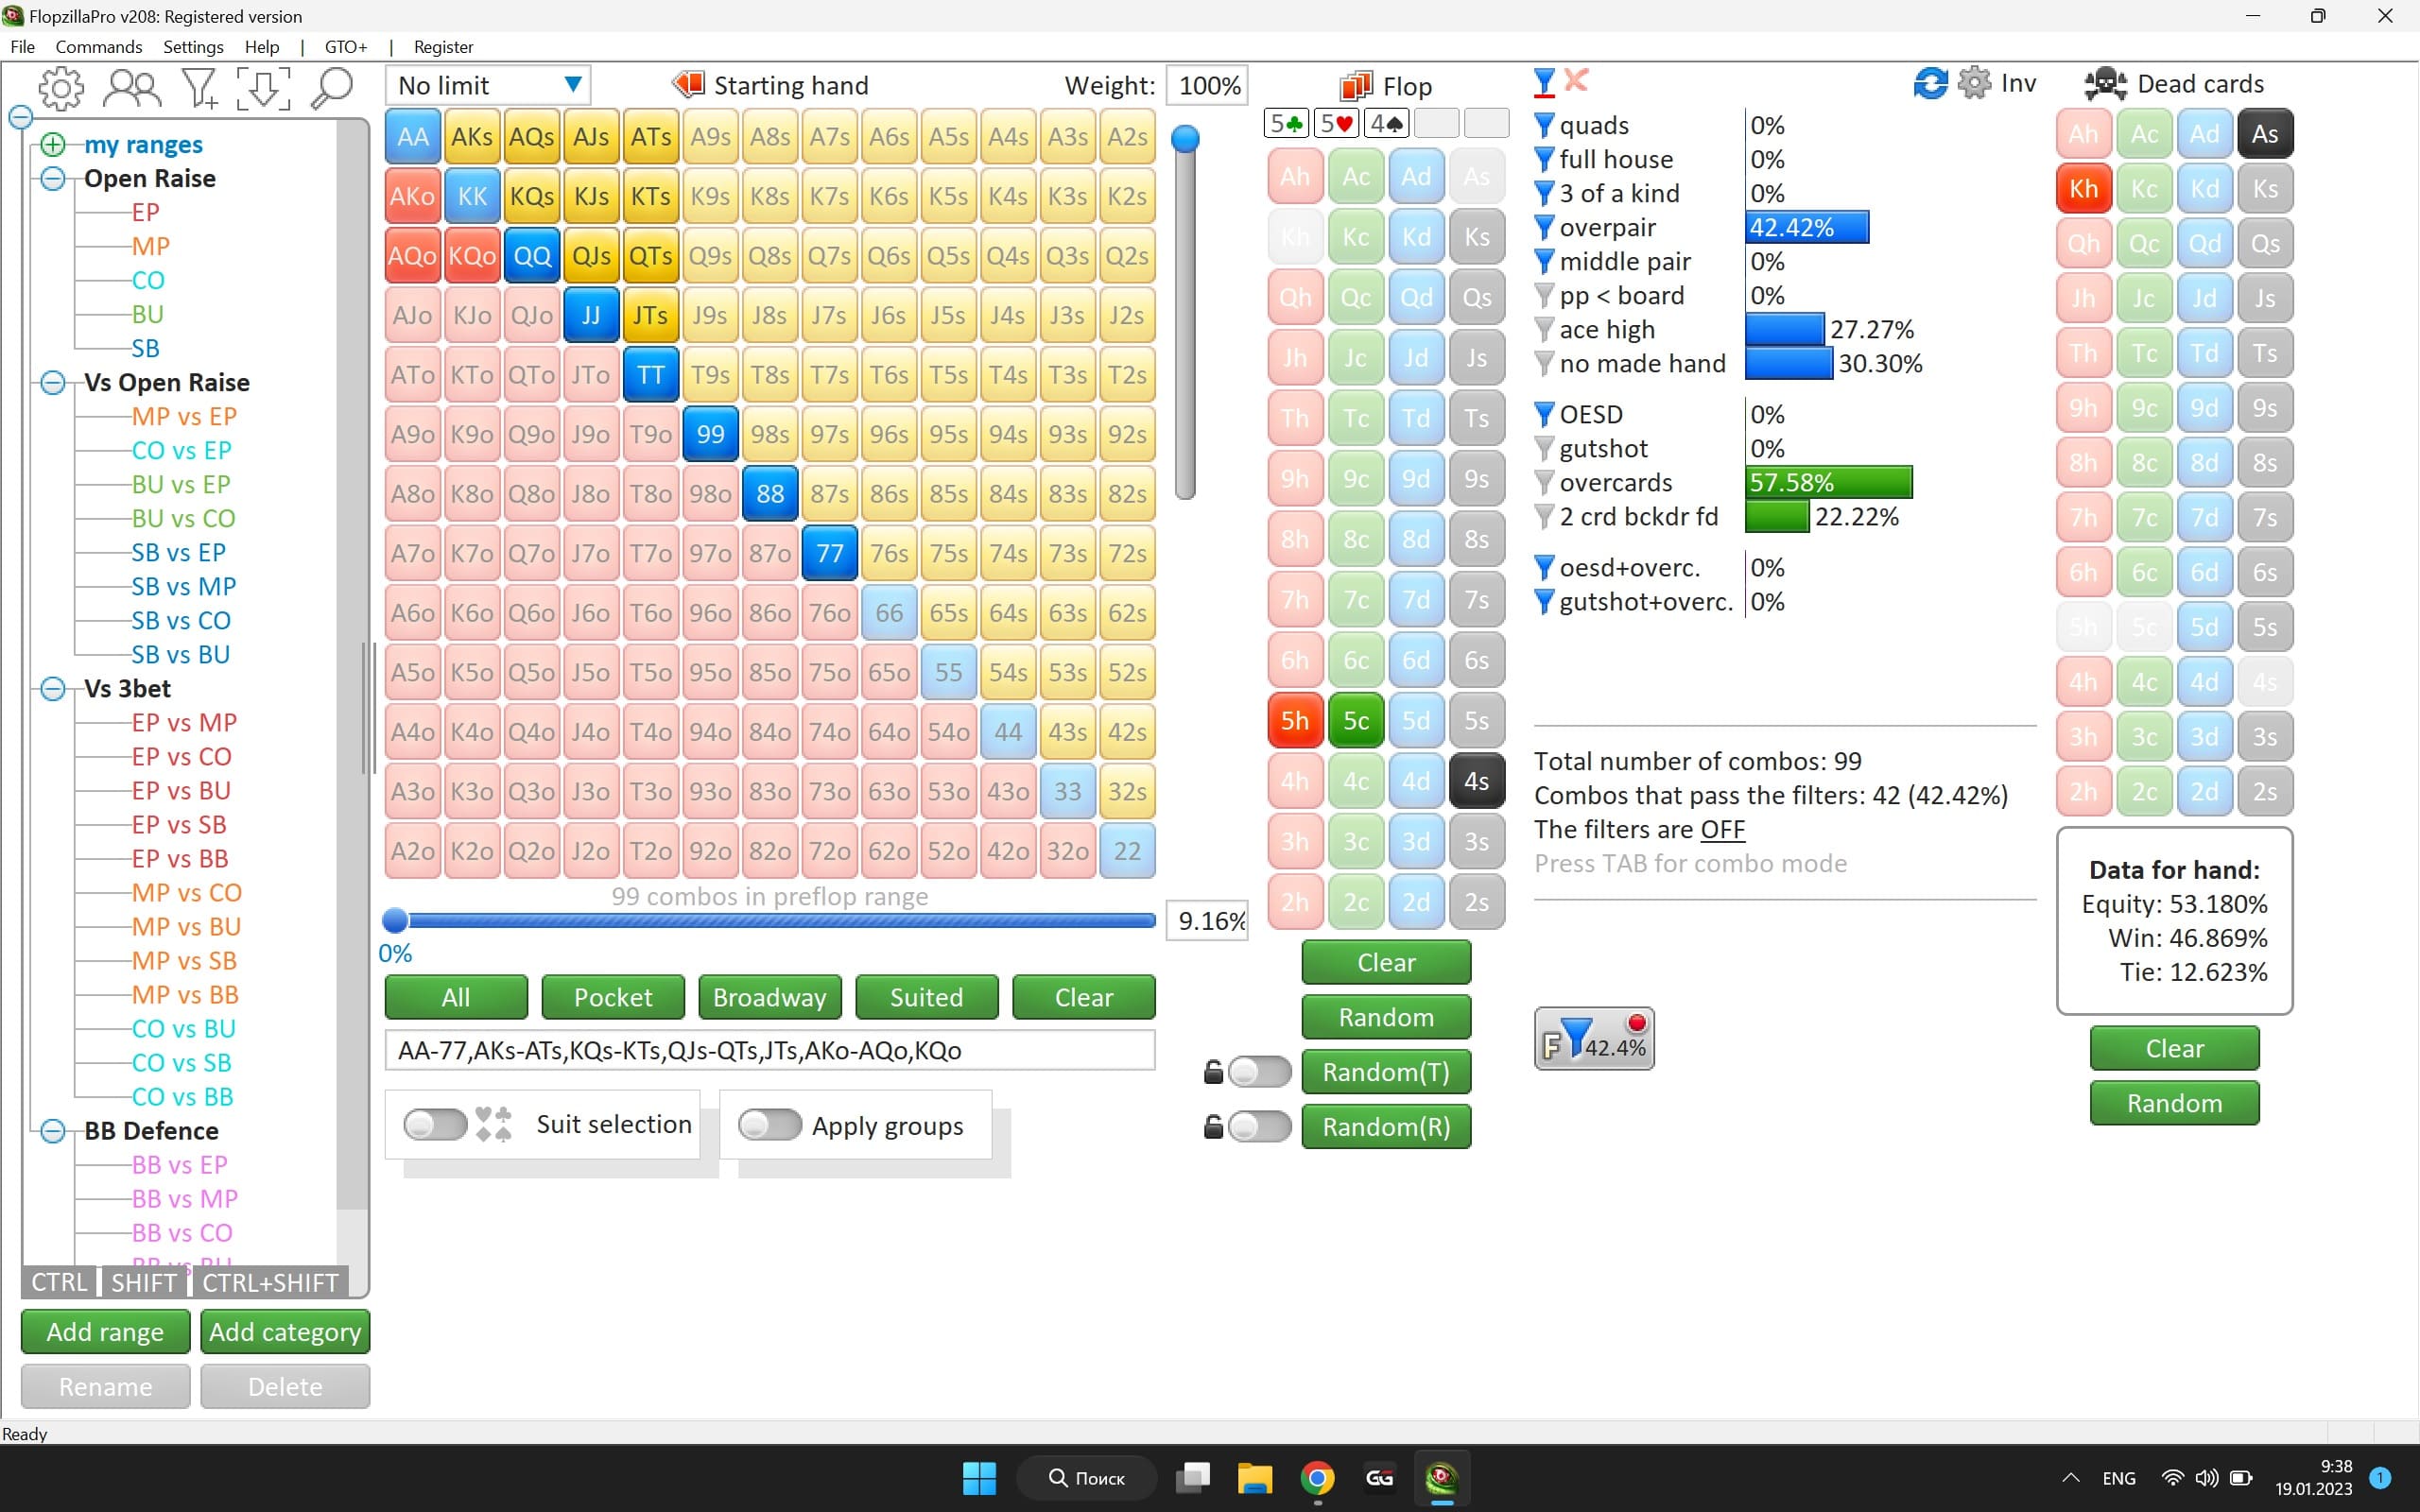Screen dimensions: 2420x1512
Task: Click the blue refresh arrows icon near Inv
Action: point(1930,83)
